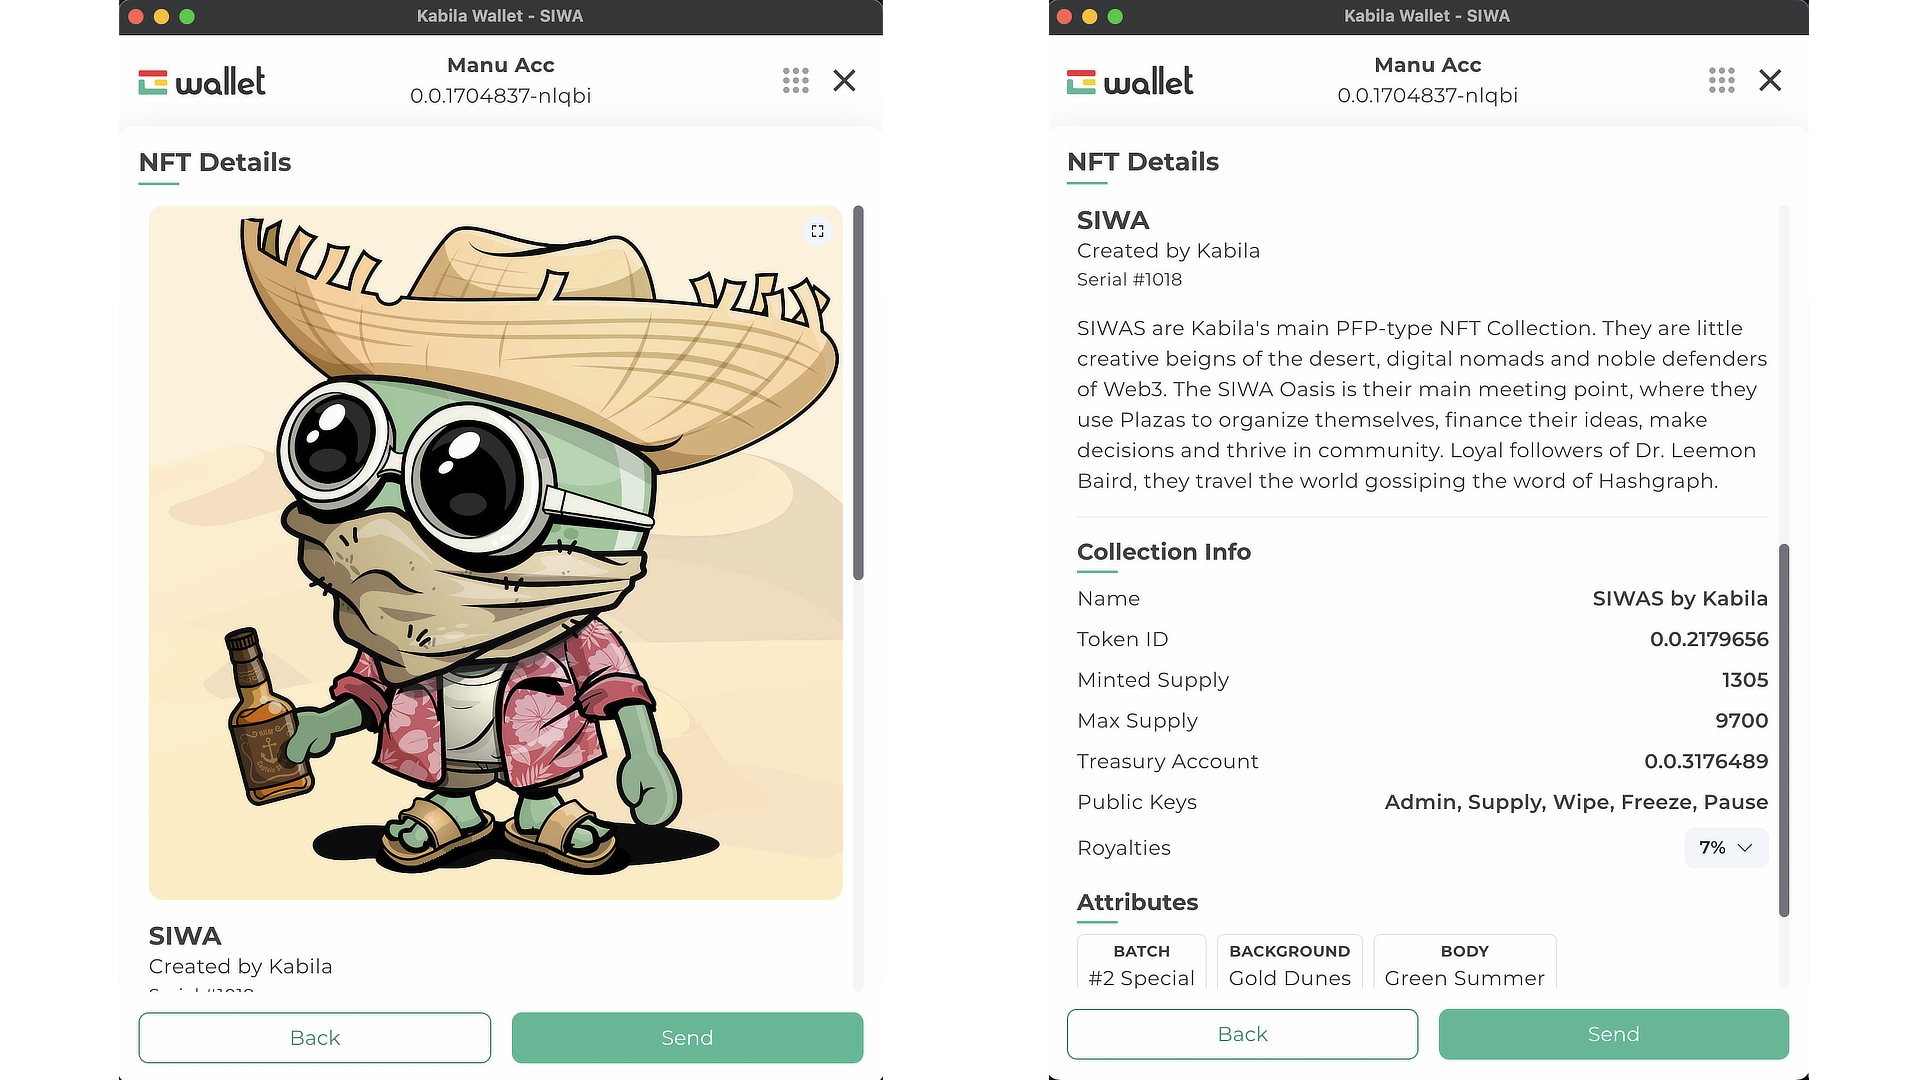Viewport: 1920px width, 1080px height.
Task: Click the Token ID 0.0.2179656 value
Action: coord(1709,640)
